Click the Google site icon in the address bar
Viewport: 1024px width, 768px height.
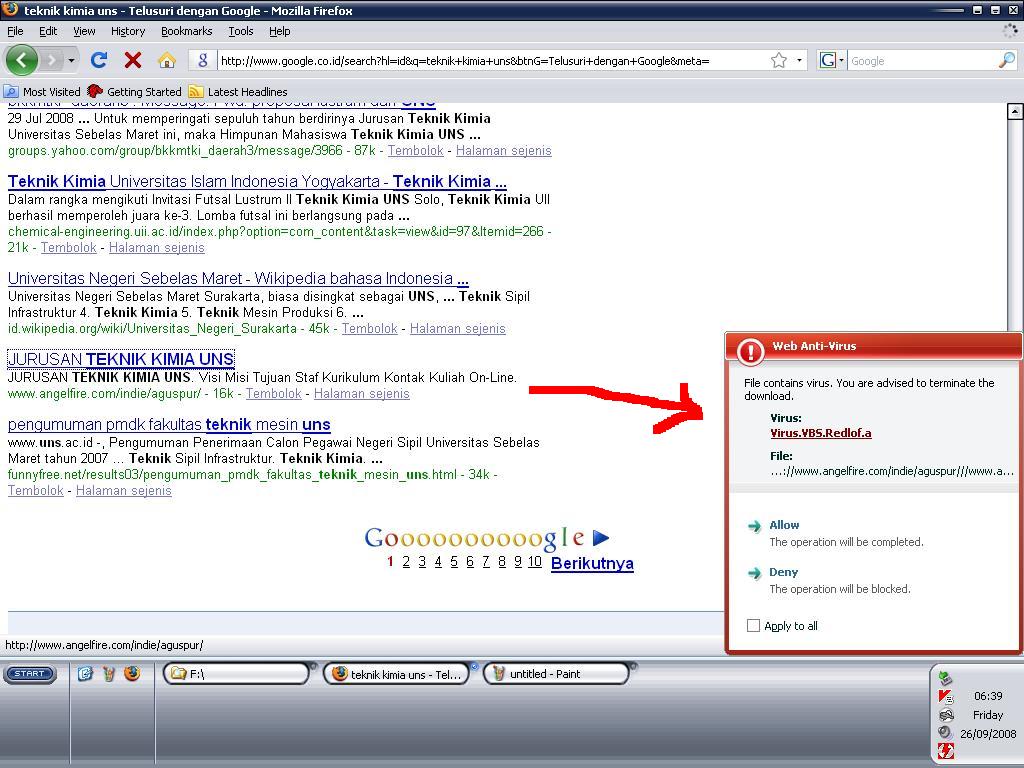(x=202, y=60)
